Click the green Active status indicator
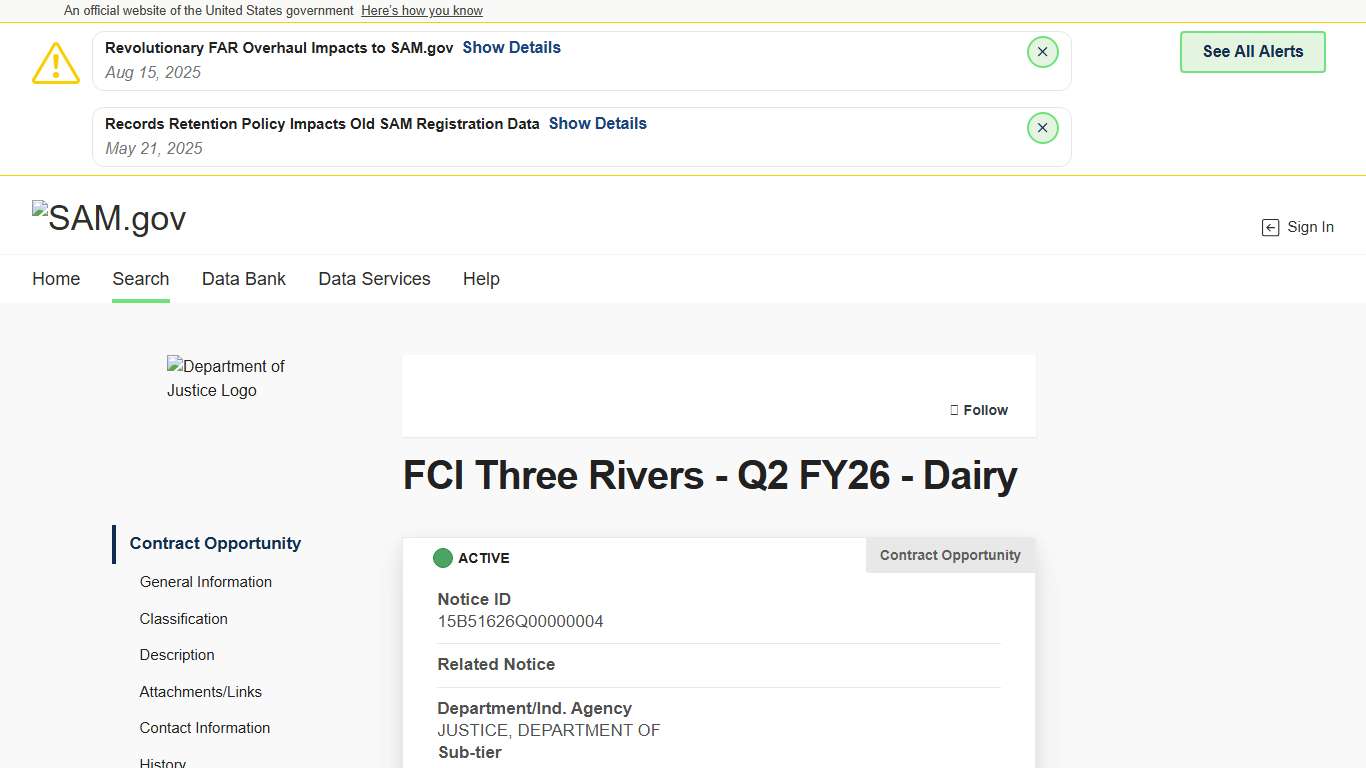Image resolution: width=1366 pixels, height=768 pixels. click(x=443, y=558)
